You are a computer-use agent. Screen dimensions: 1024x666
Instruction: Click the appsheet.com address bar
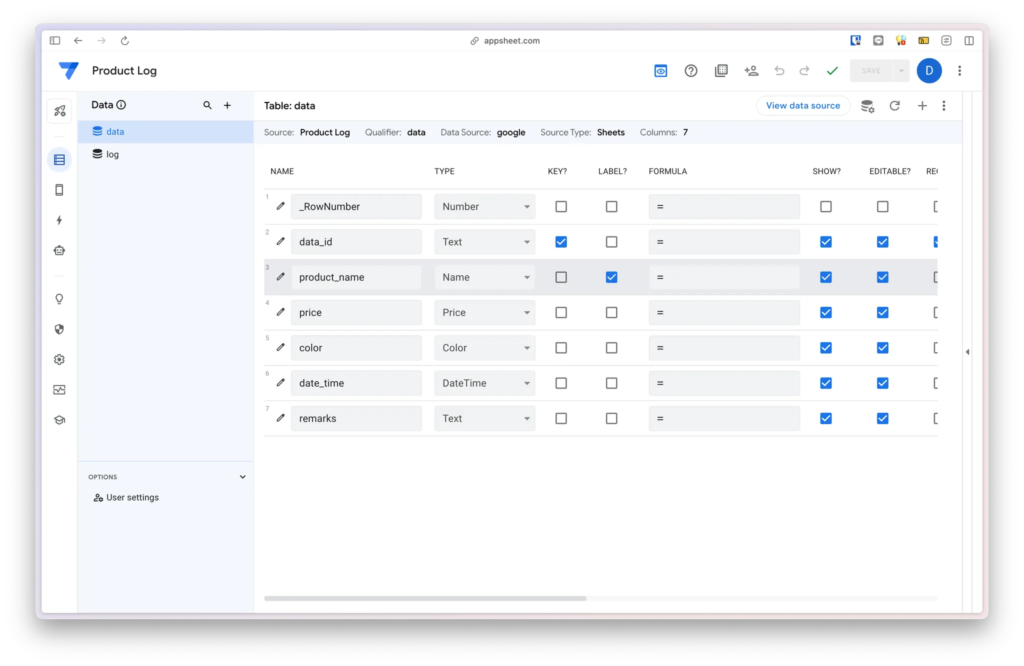click(505, 40)
